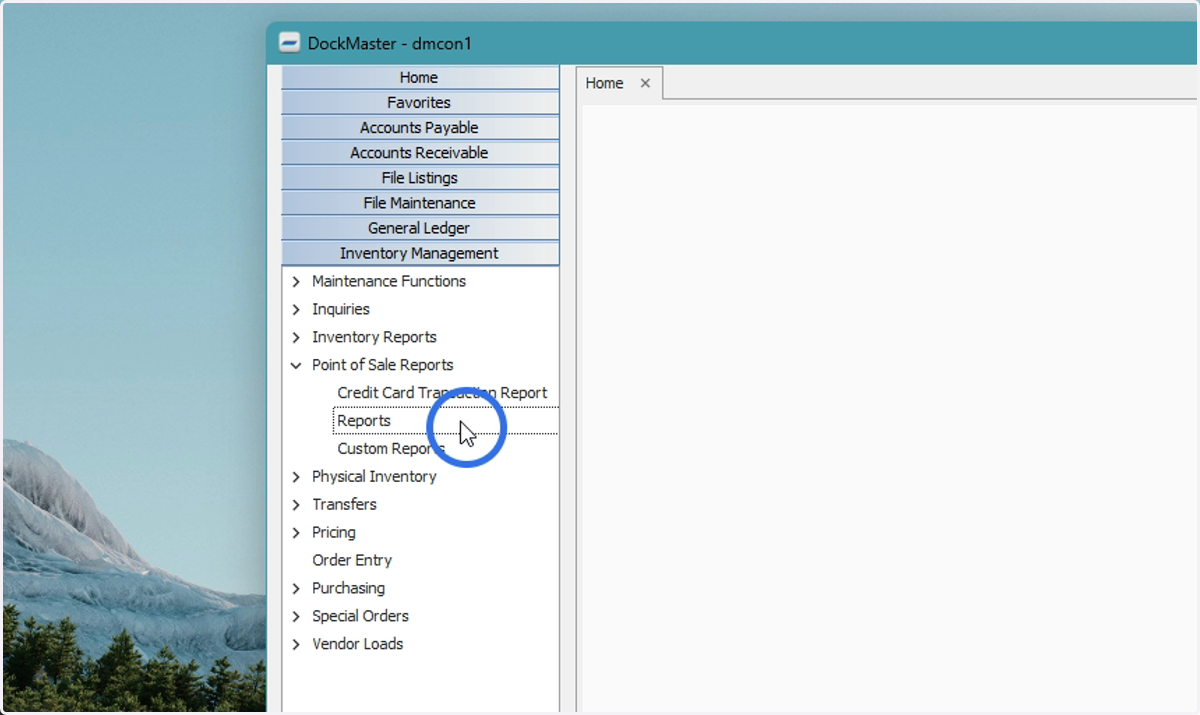This screenshot has height=715, width=1200.
Task: Select the Physical Inventory tree item
Action: click(x=374, y=476)
